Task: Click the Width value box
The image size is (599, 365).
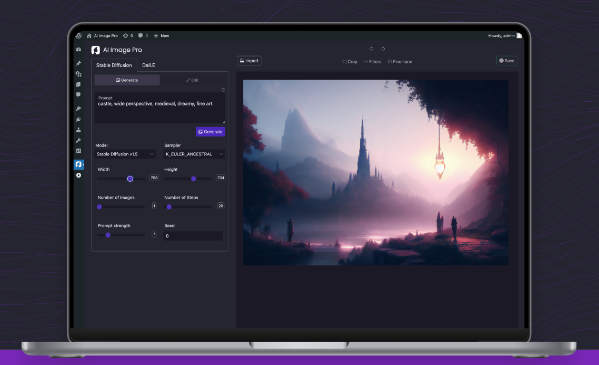Action: point(154,178)
